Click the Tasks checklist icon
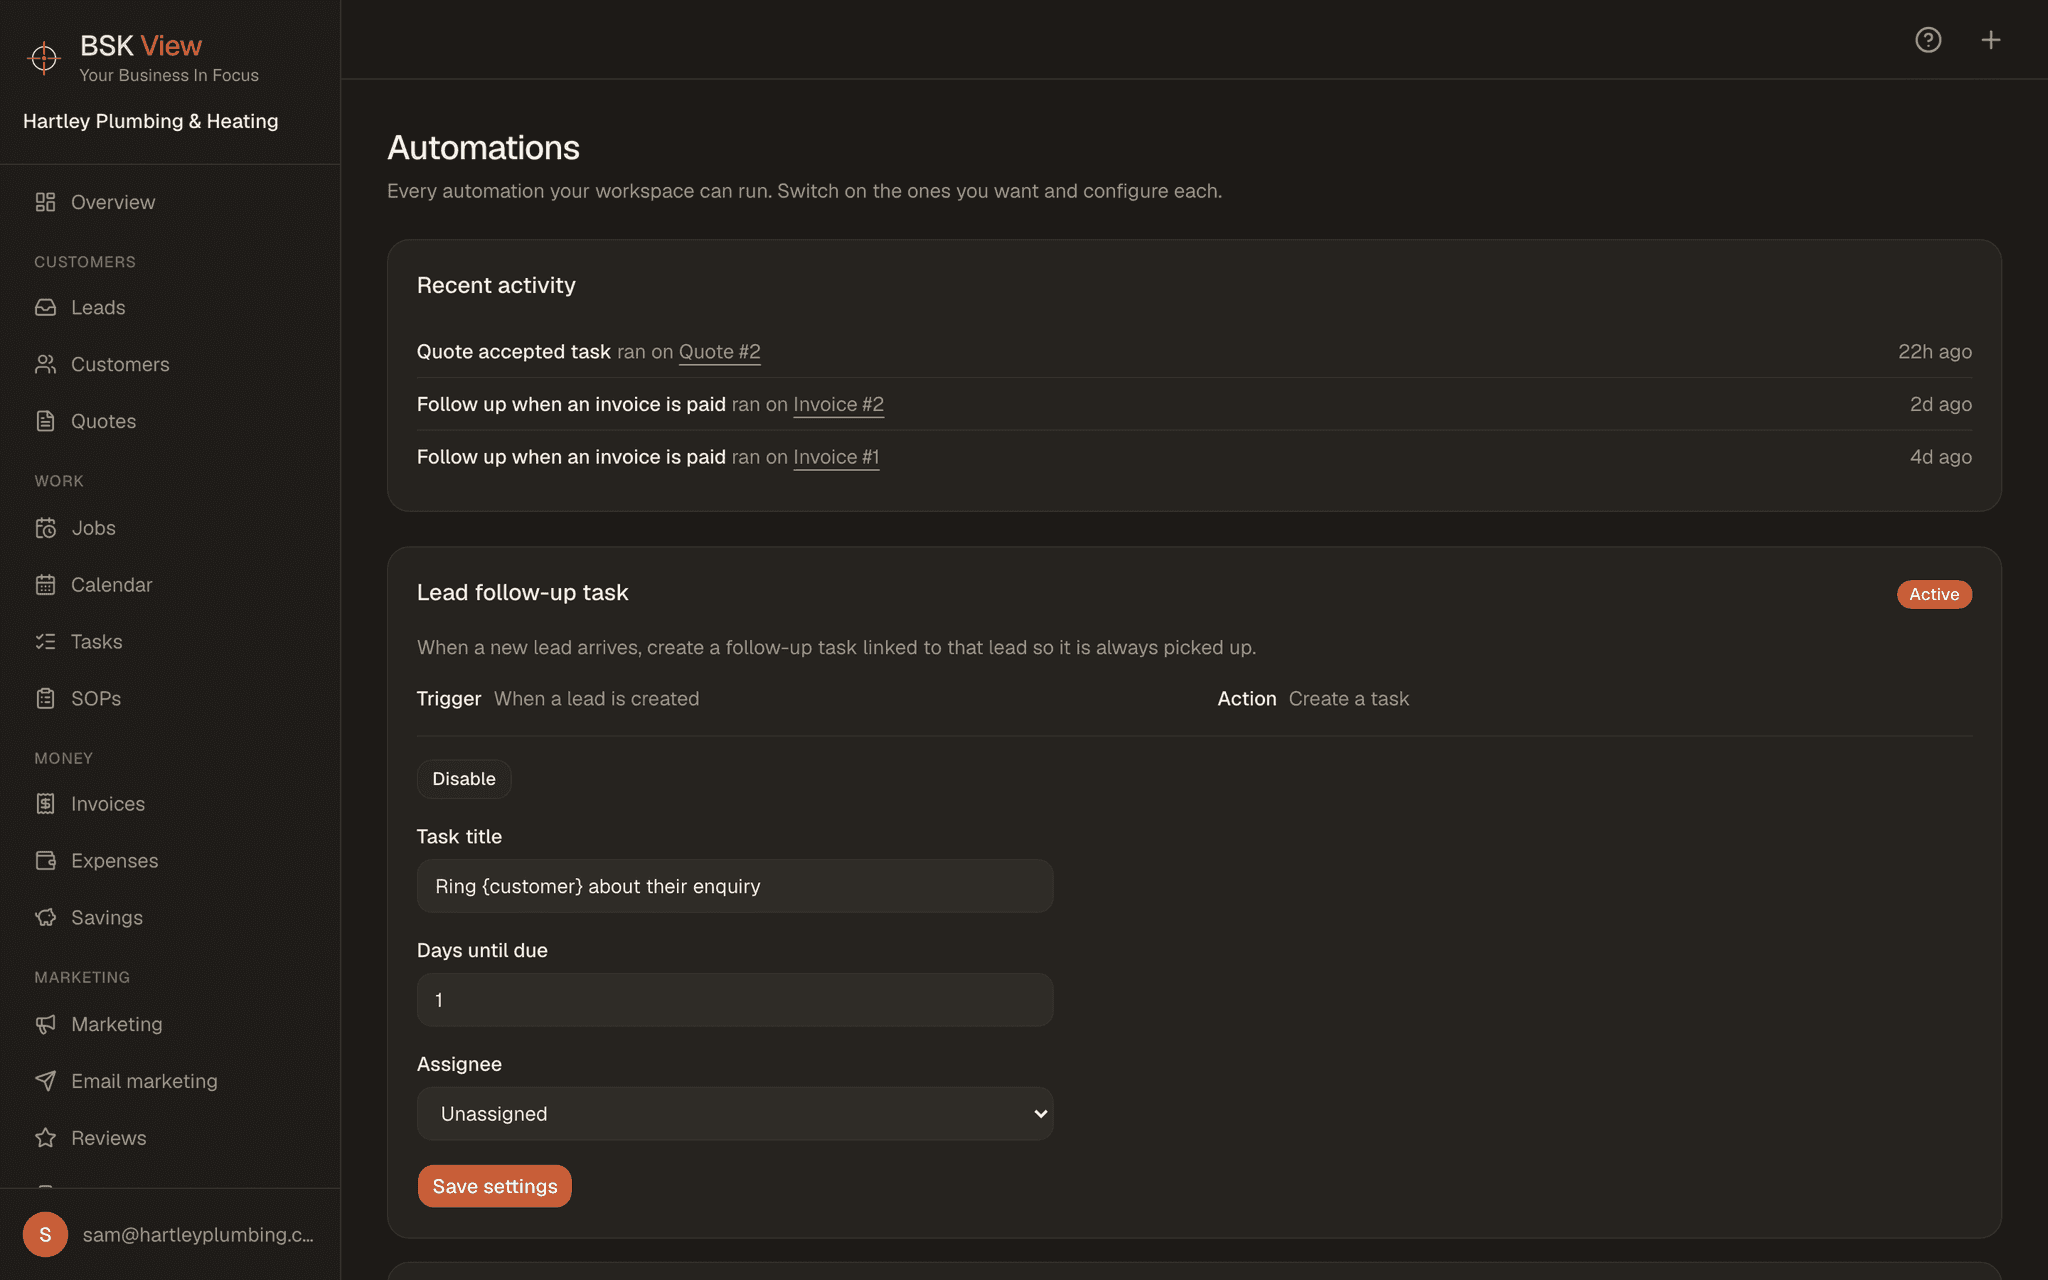 (x=45, y=642)
